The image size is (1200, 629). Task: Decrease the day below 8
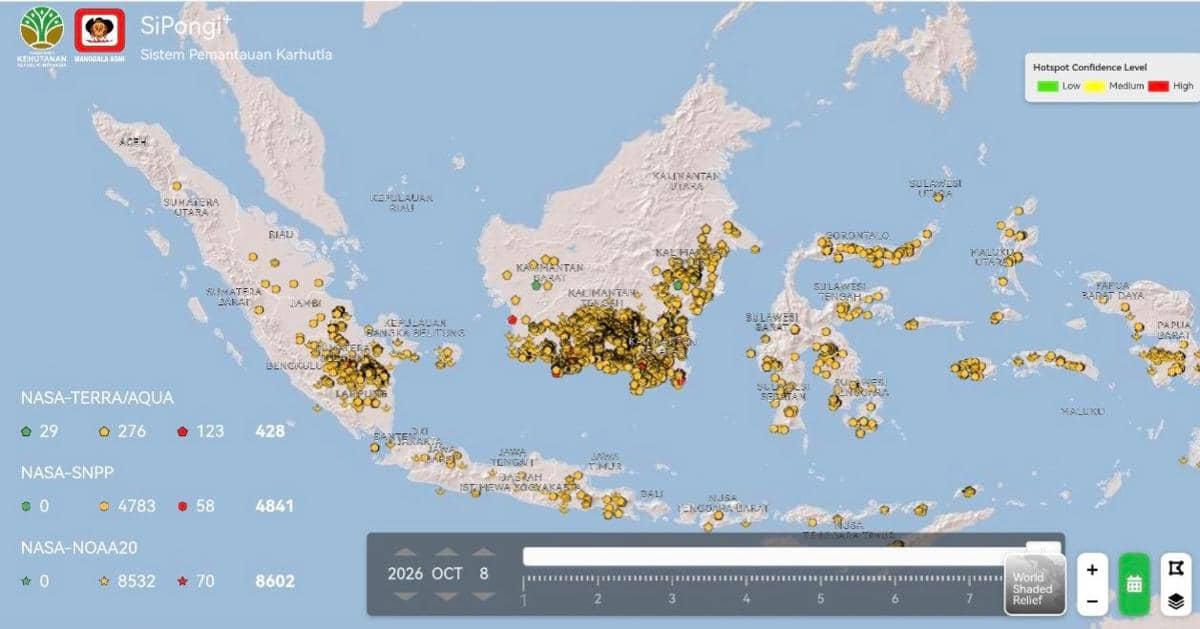click(x=484, y=596)
